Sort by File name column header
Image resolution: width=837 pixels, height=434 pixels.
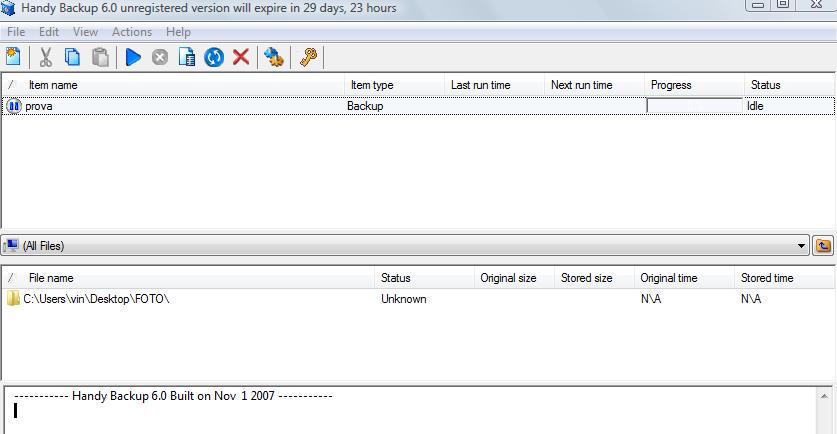pyautogui.click(x=188, y=278)
